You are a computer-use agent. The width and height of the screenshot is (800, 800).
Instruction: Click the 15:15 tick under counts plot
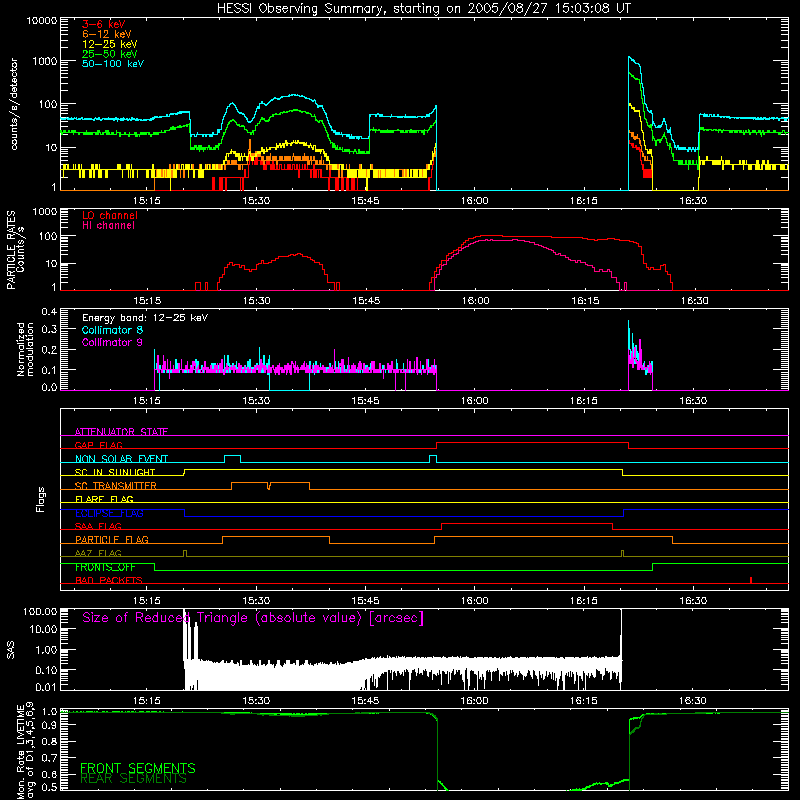point(147,201)
